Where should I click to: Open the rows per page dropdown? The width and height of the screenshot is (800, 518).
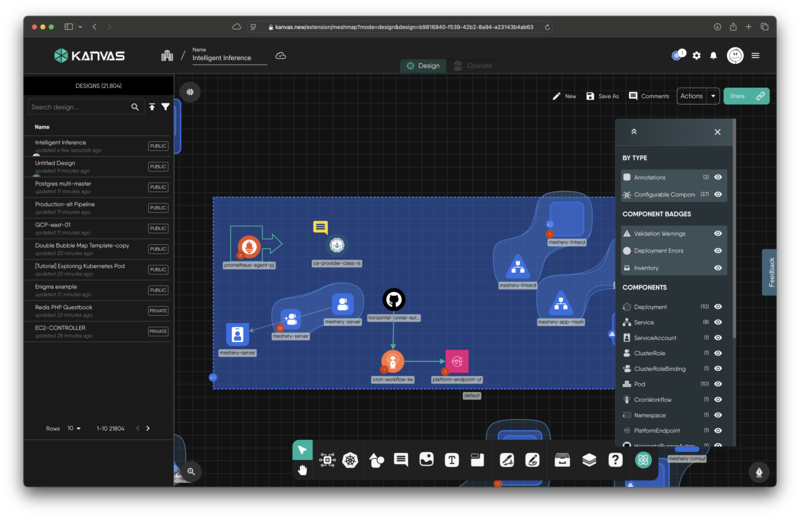tap(75, 428)
